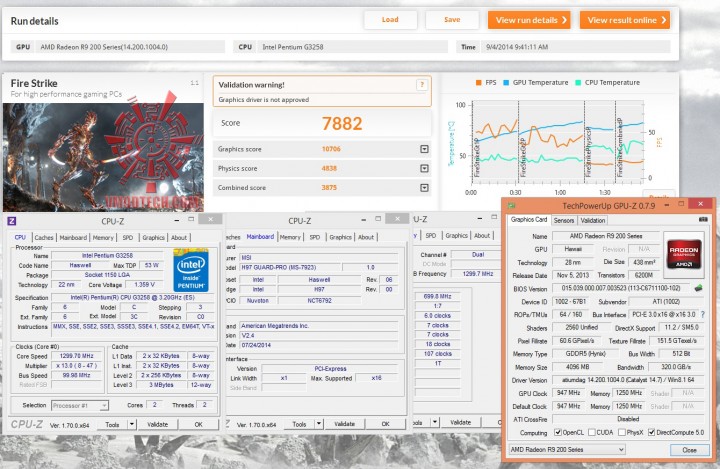Click the AMD Radeon Graphics logo
The image size is (720, 469).
(x=684, y=254)
